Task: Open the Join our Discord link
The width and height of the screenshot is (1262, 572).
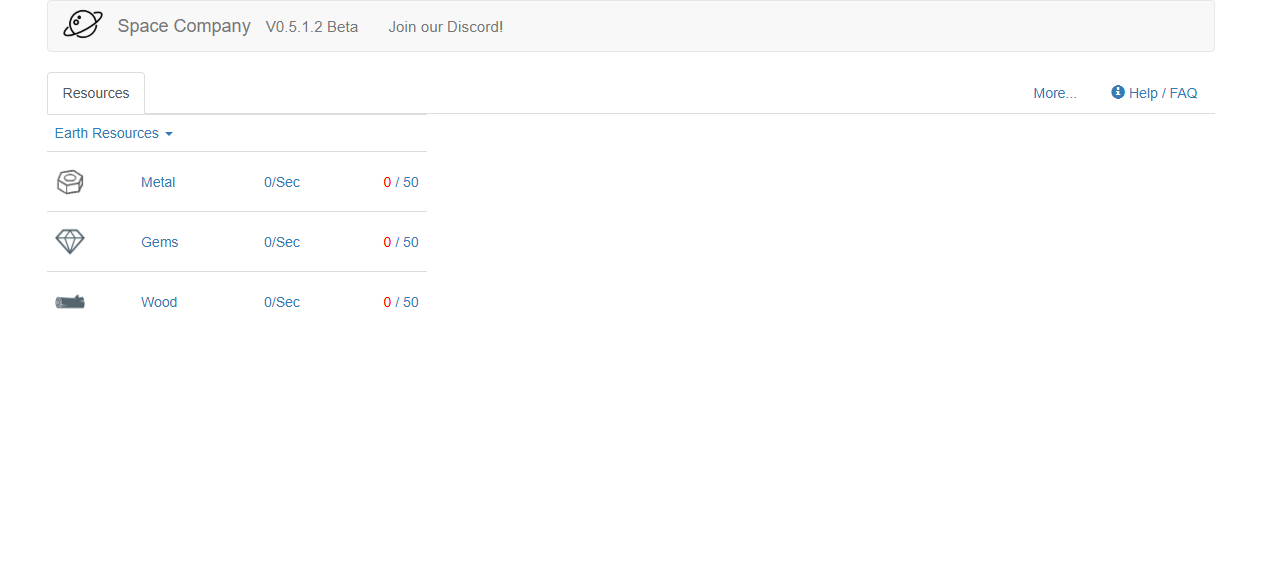Action: (x=446, y=27)
